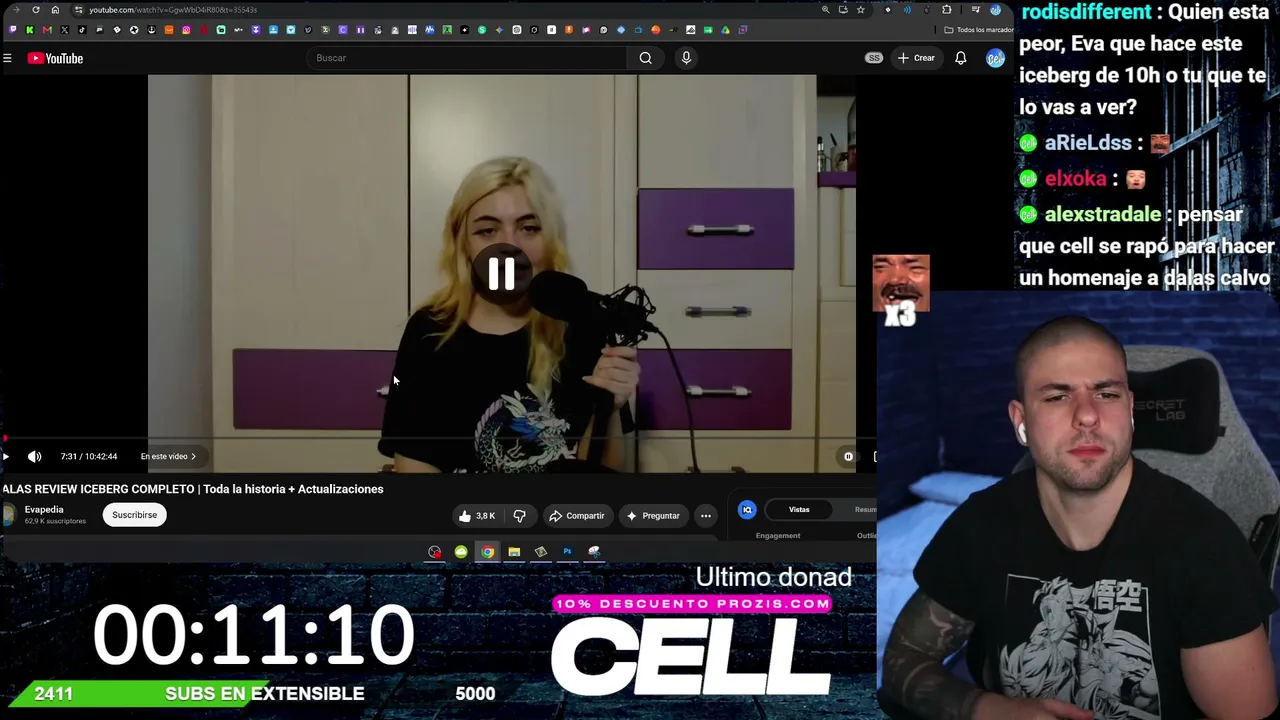Open the TikTok bookmark
Image resolution: width=1280 pixels, height=720 pixels.
(82, 30)
